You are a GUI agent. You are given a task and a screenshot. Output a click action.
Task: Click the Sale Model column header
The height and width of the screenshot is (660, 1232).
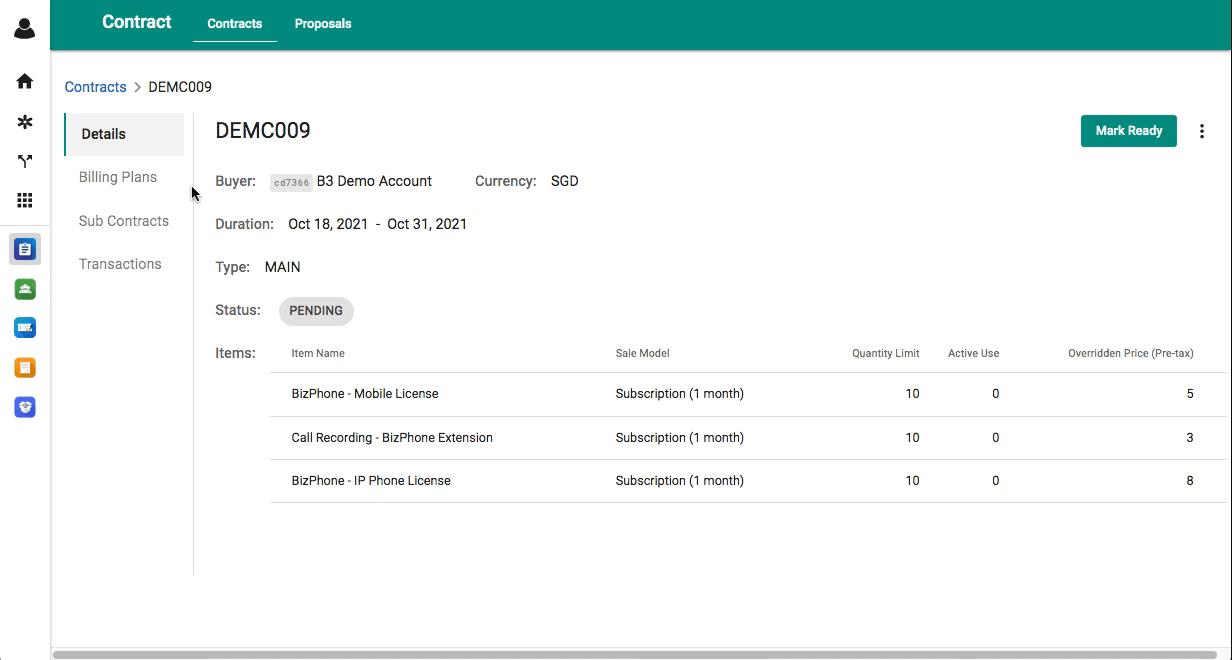pyautogui.click(x=643, y=353)
